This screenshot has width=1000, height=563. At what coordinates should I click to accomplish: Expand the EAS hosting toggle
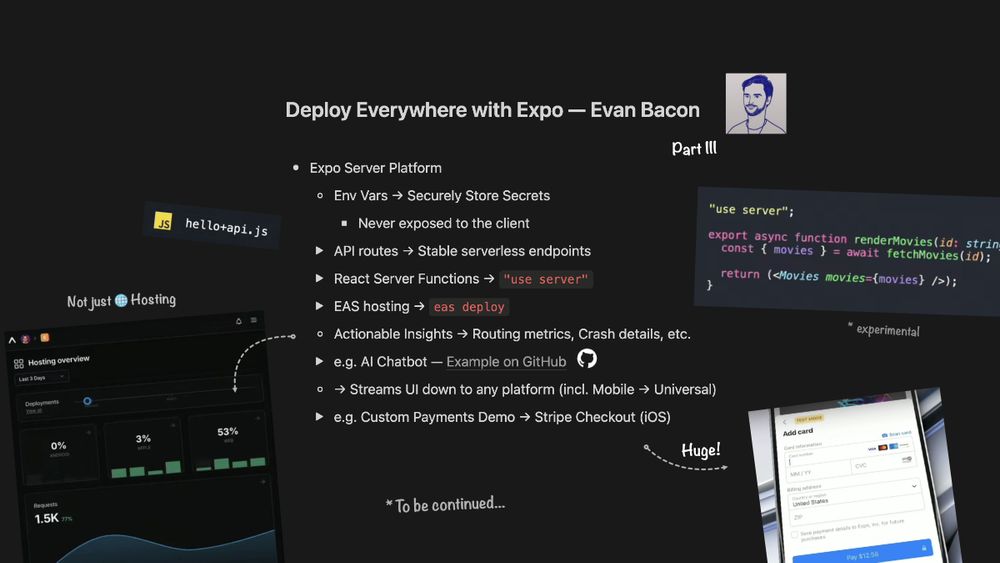pos(320,306)
